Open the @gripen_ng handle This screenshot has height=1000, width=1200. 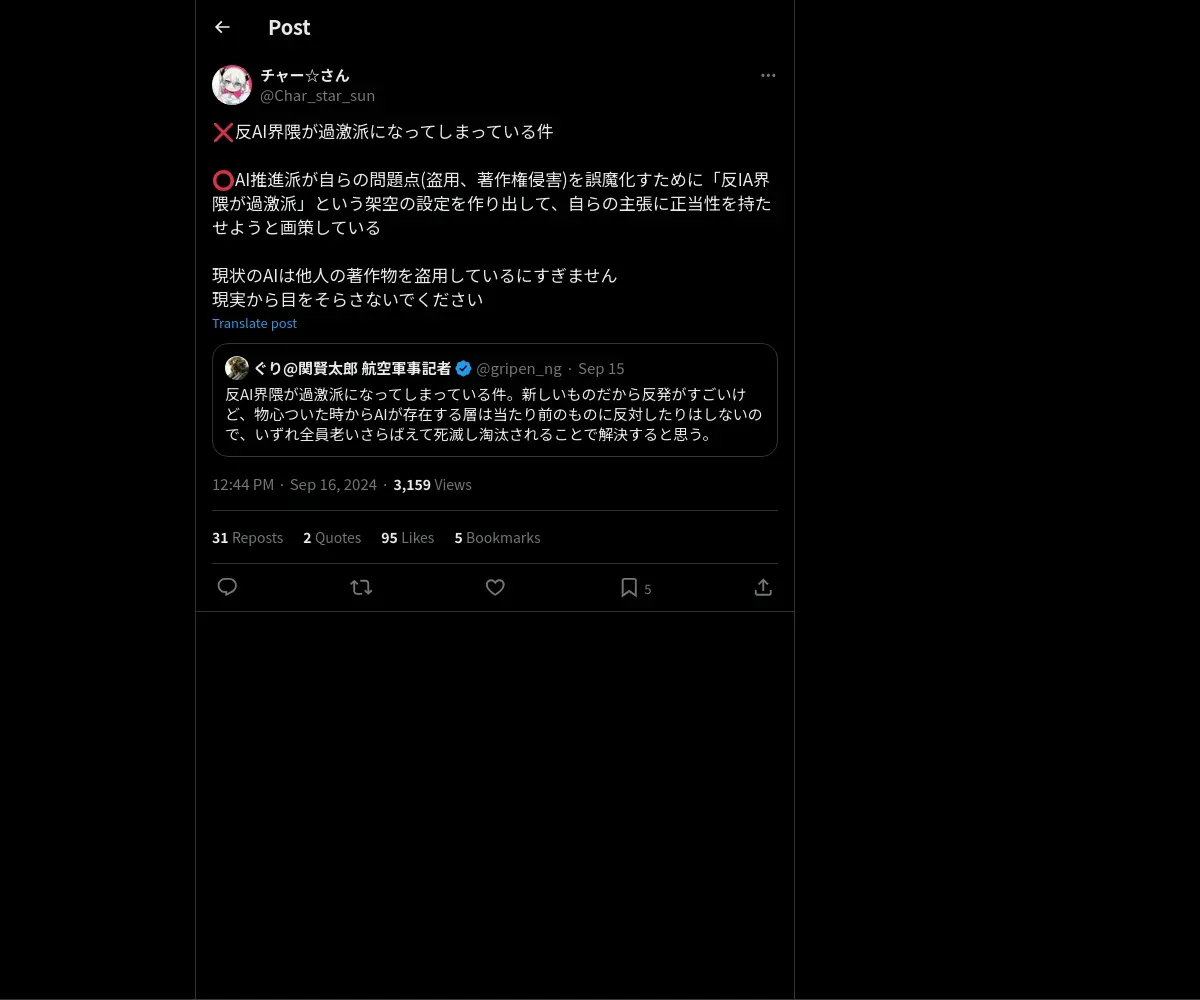519,368
